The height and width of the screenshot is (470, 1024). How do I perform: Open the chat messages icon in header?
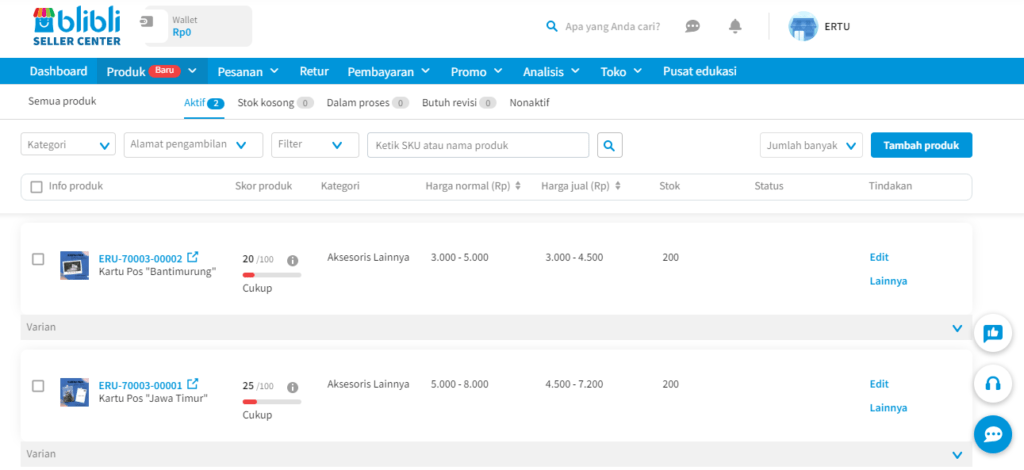coord(692,27)
